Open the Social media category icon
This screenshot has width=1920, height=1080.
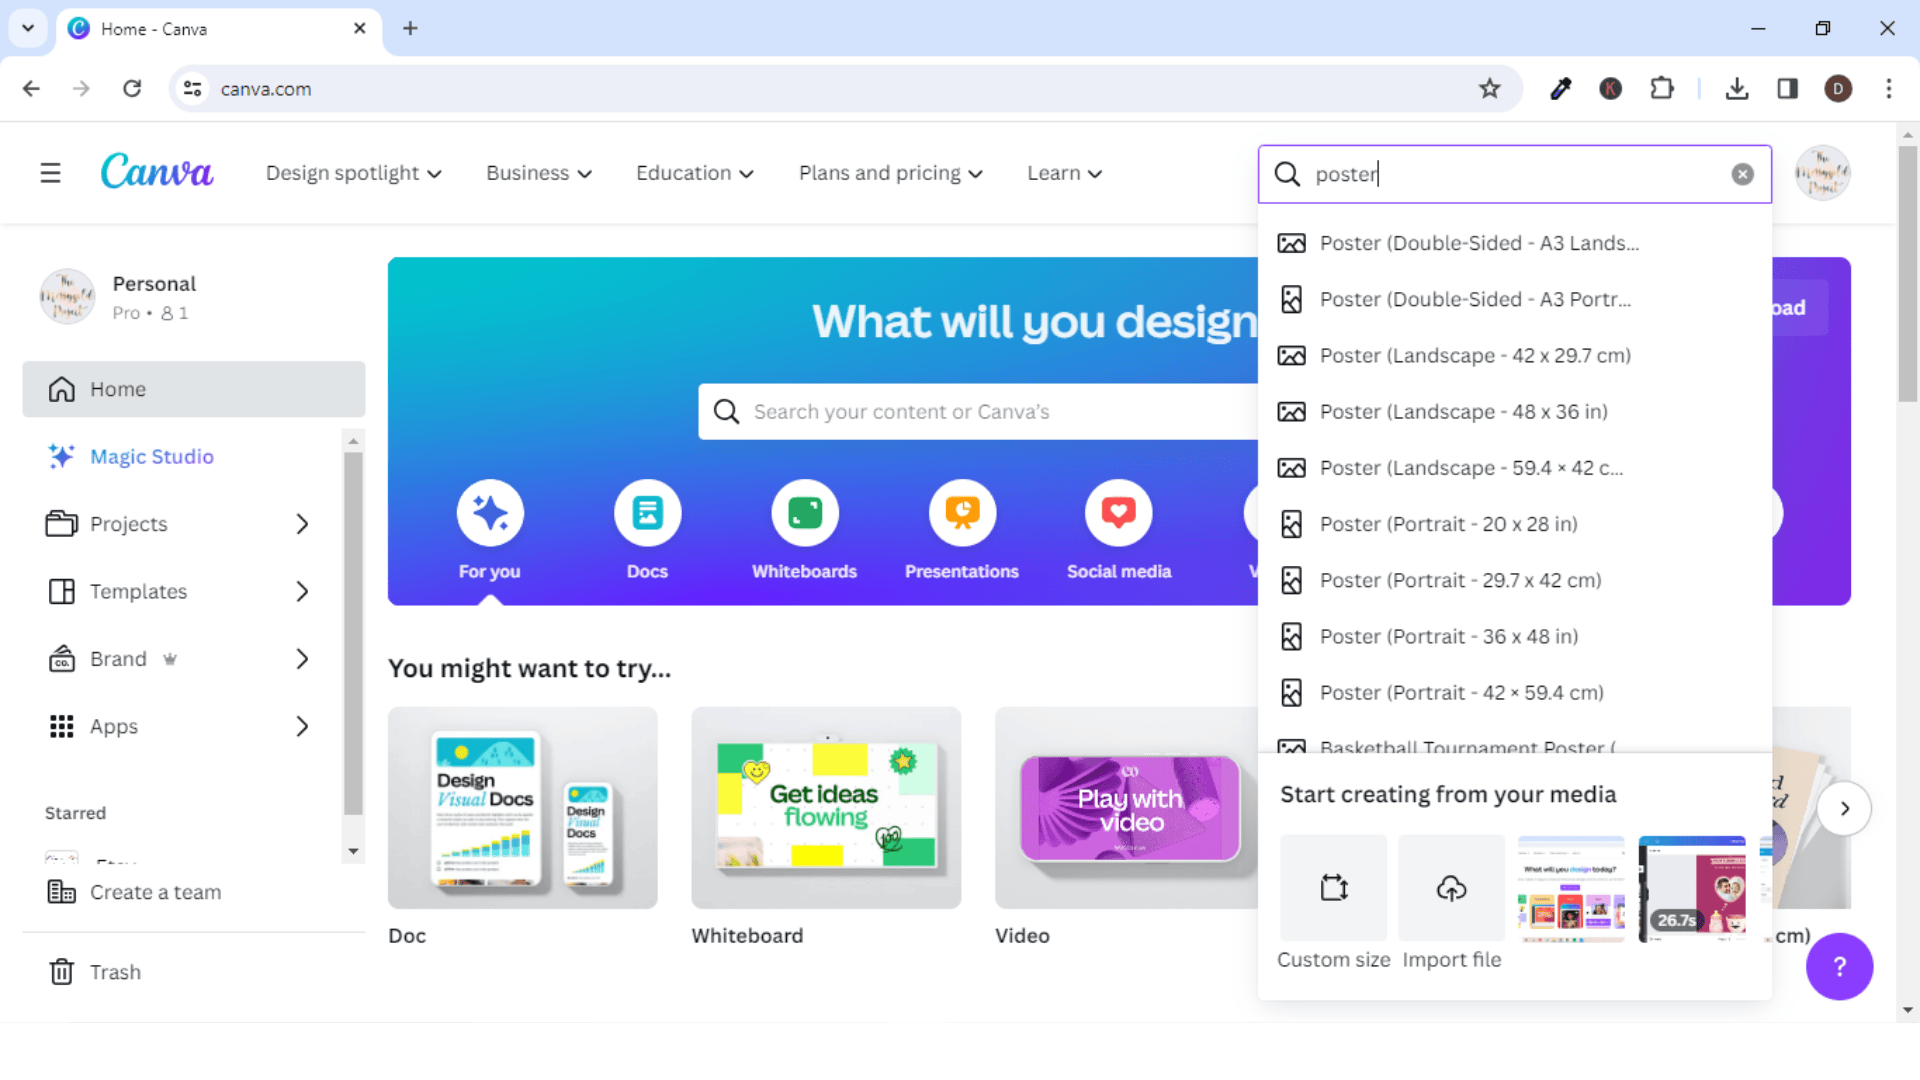pyautogui.click(x=1118, y=513)
